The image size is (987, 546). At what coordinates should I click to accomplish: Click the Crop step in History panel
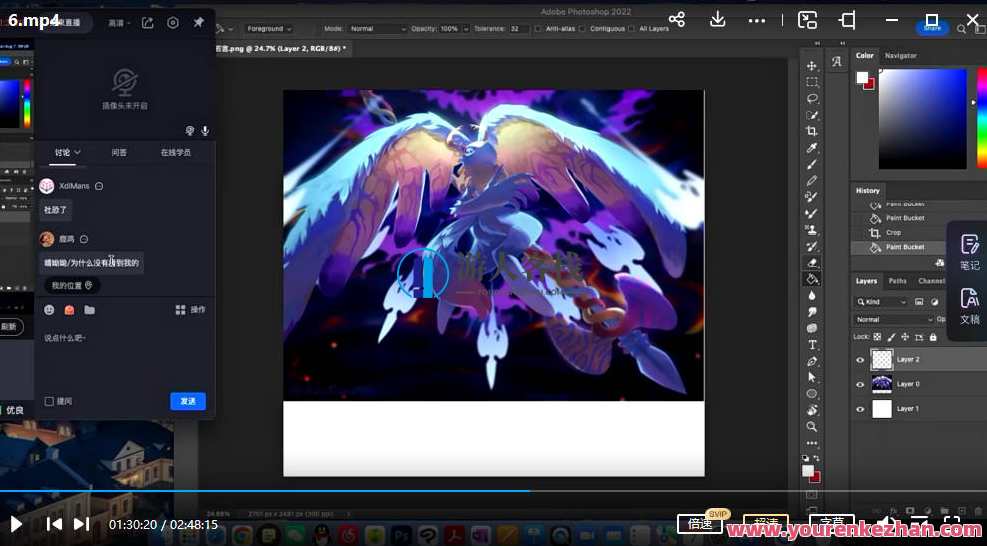(x=893, y=232)
